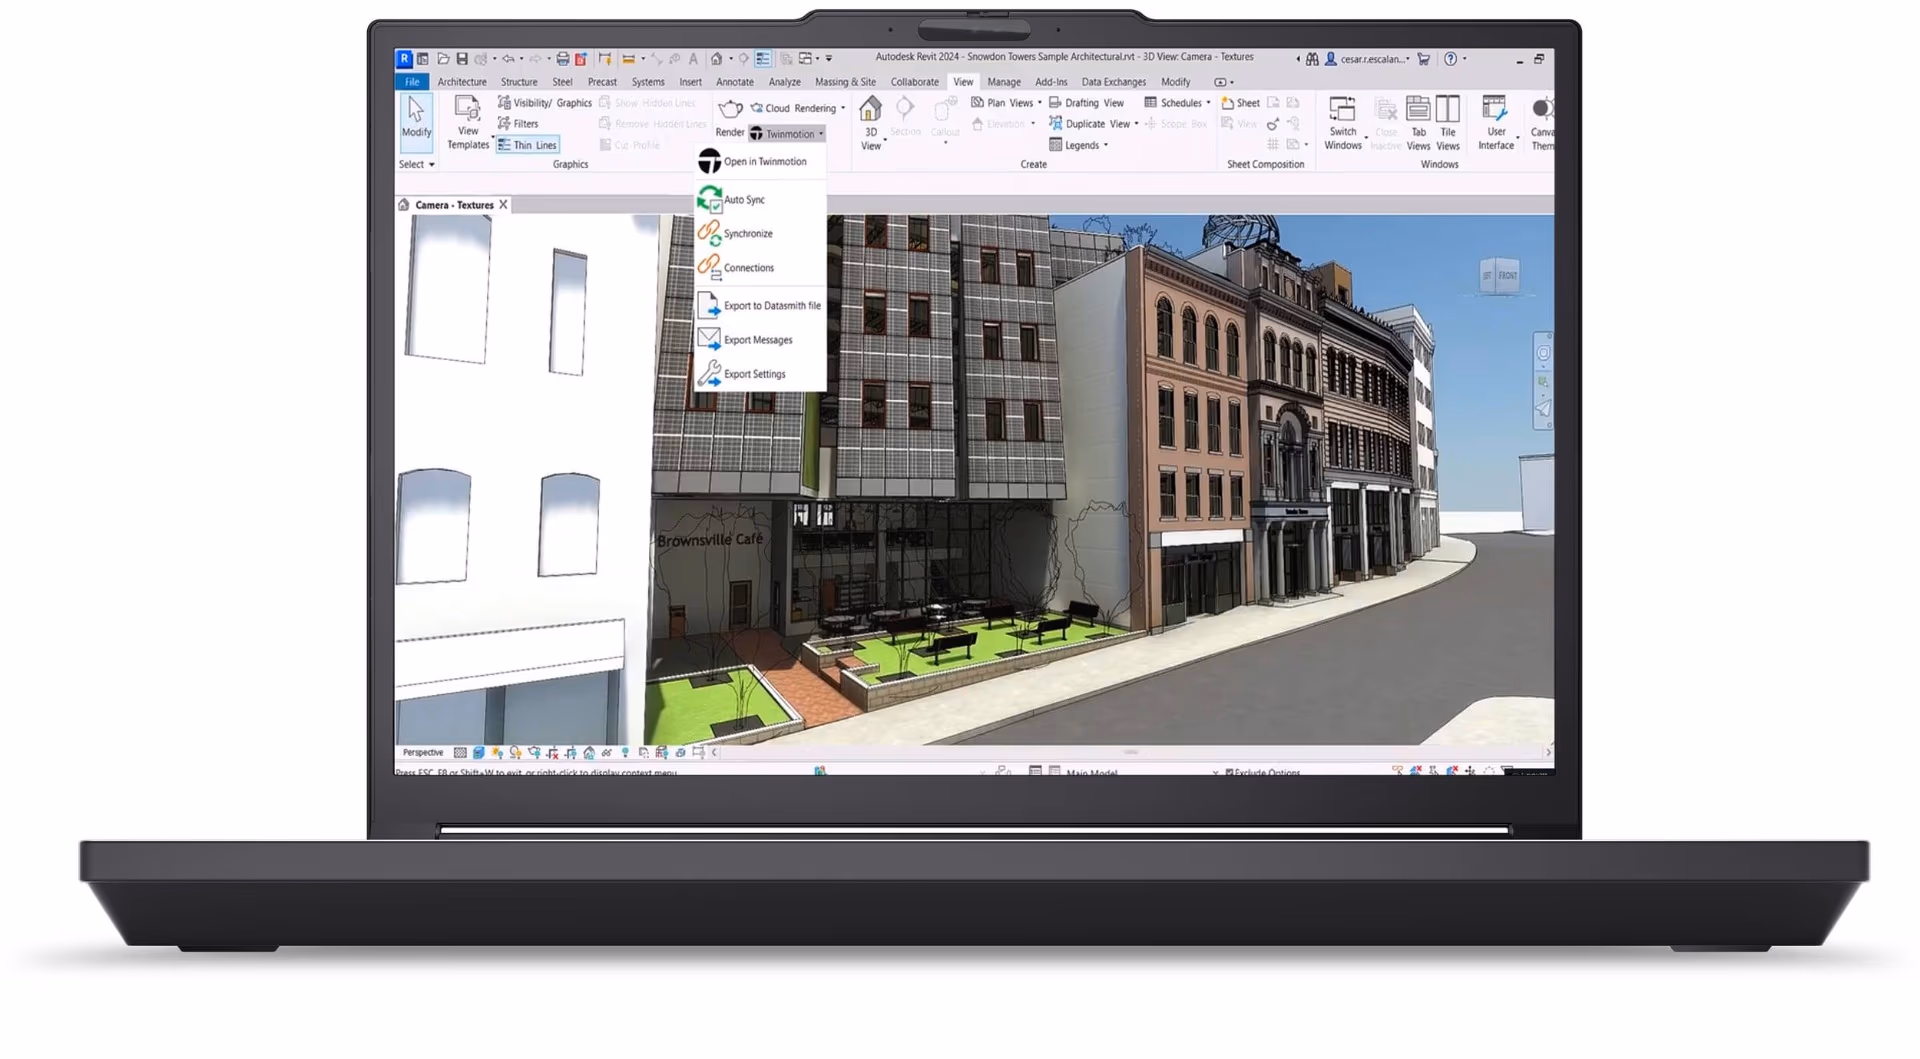Screen dimensions: 1920x1059
Task: Toggle Exclude Options checkbox in status bar
Action: [1229, 772]
